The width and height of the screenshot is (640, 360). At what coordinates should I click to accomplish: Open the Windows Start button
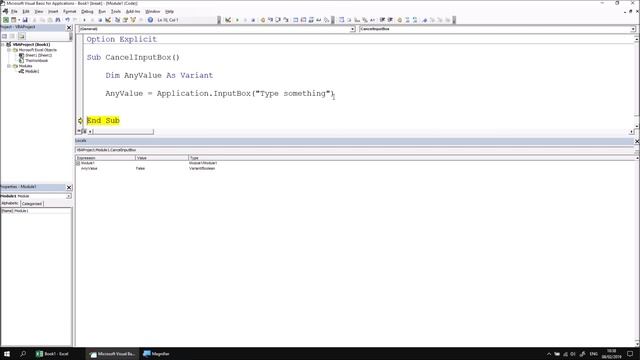(7, 354)
